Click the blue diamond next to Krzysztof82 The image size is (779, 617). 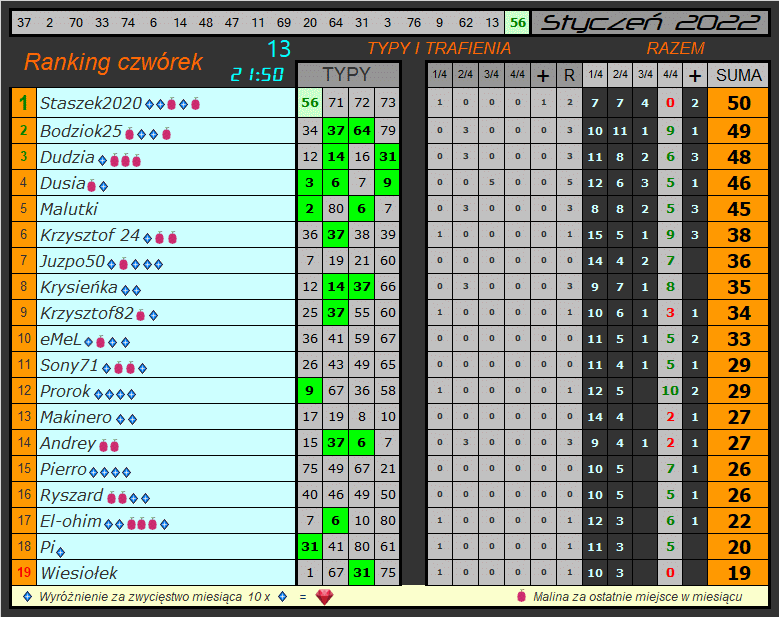(x=154, y=315)
